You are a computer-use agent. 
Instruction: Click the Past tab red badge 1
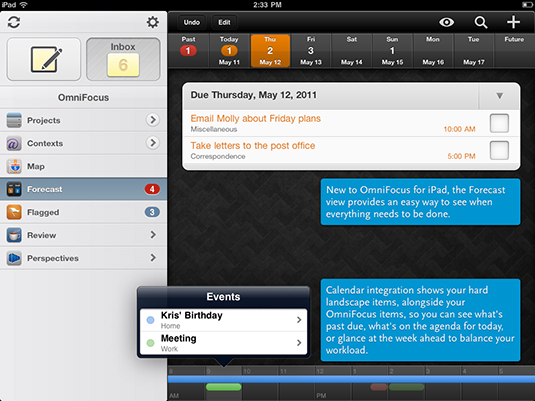tap(188, 51)
